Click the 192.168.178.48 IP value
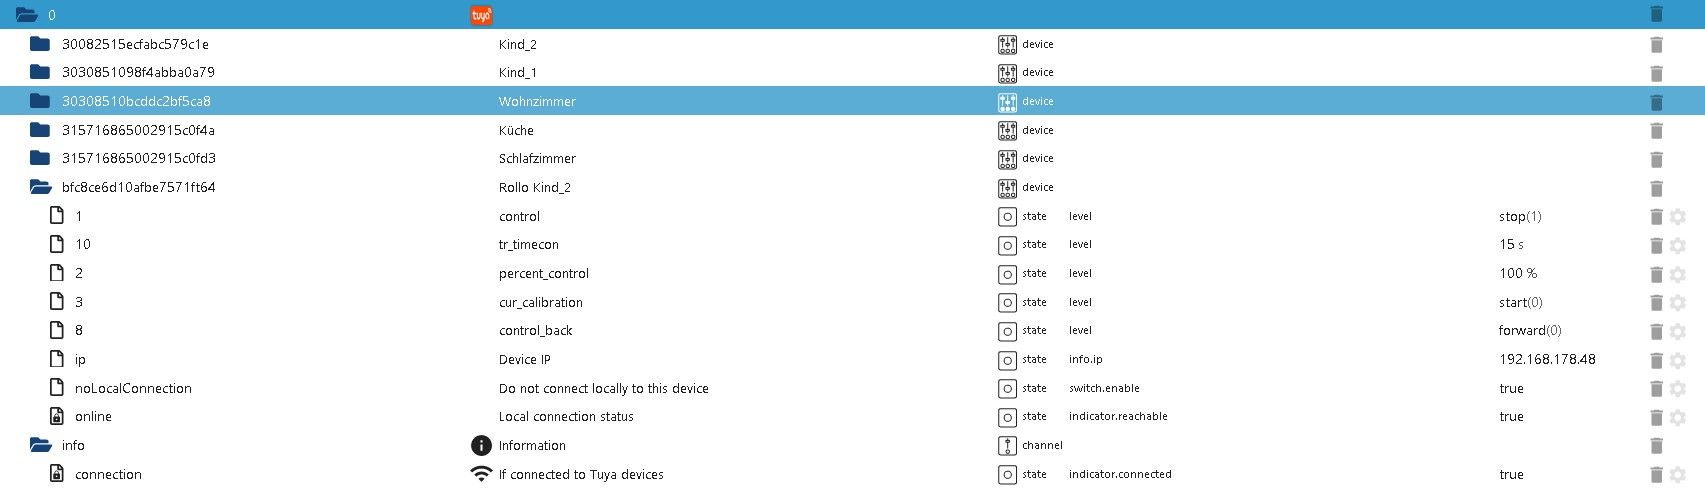 pos(1546,360)
